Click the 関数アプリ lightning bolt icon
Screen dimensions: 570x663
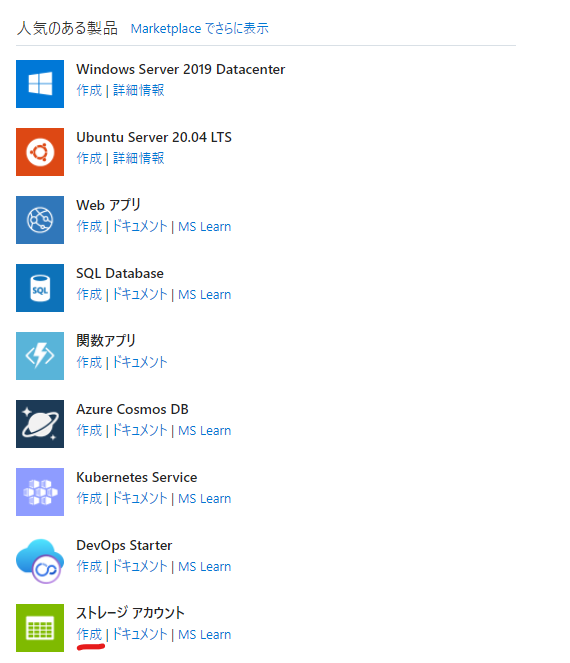tap(40, 356)
